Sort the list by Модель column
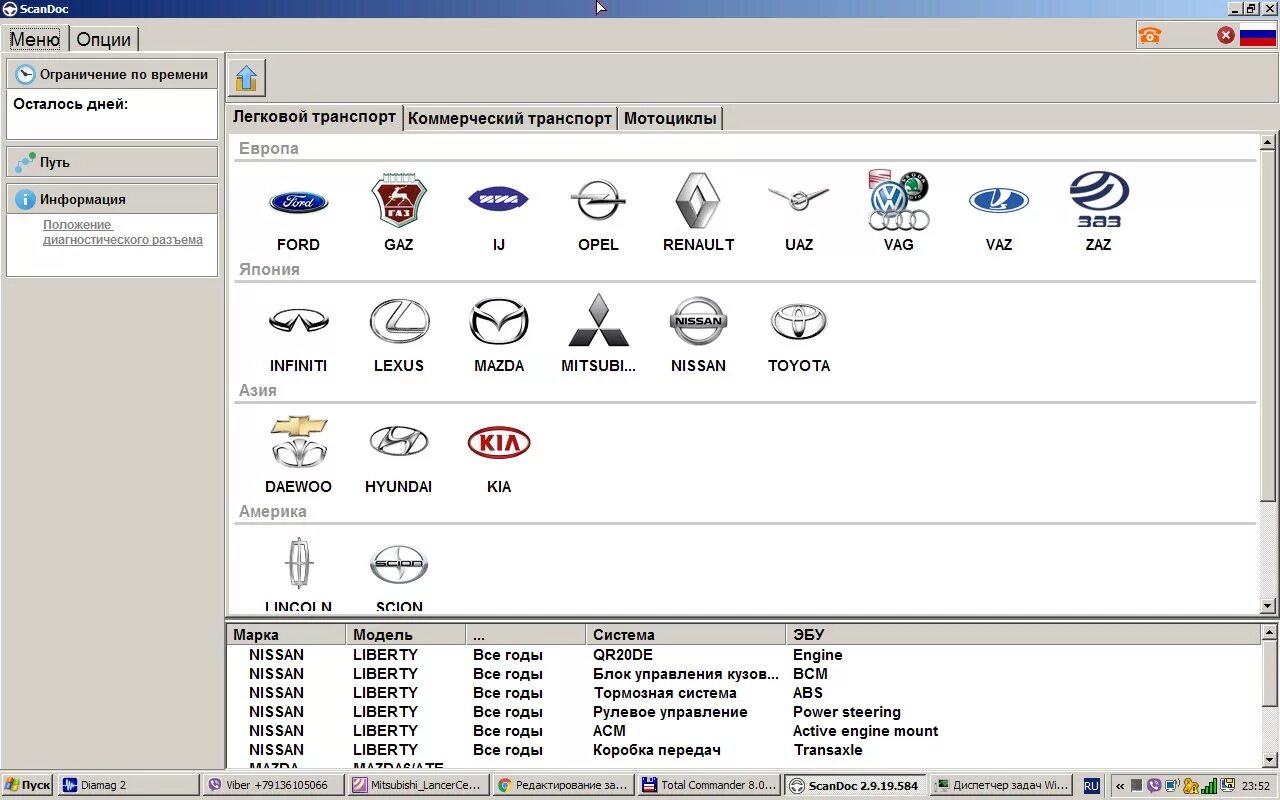Screen dimensions: 1280x800 coord(405,634)
